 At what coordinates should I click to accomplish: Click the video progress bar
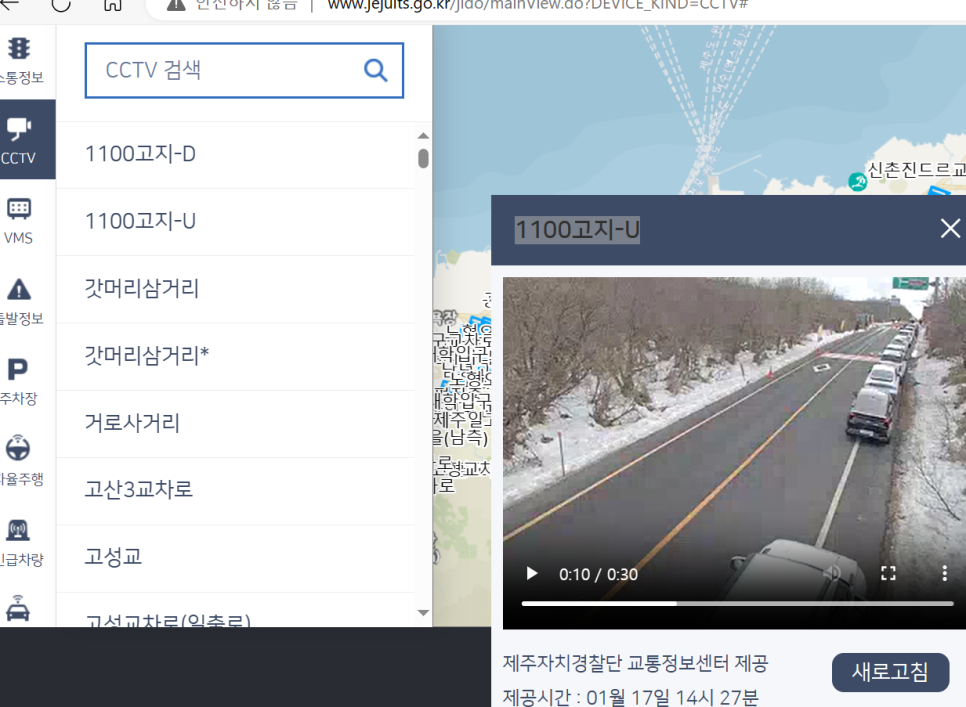tap(737, 604)
